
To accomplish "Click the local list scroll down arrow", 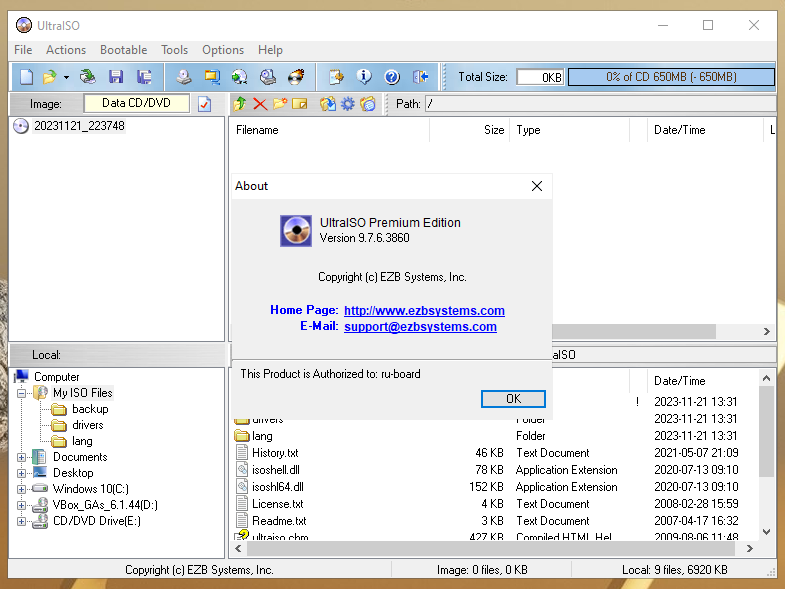I will [766, 531].
